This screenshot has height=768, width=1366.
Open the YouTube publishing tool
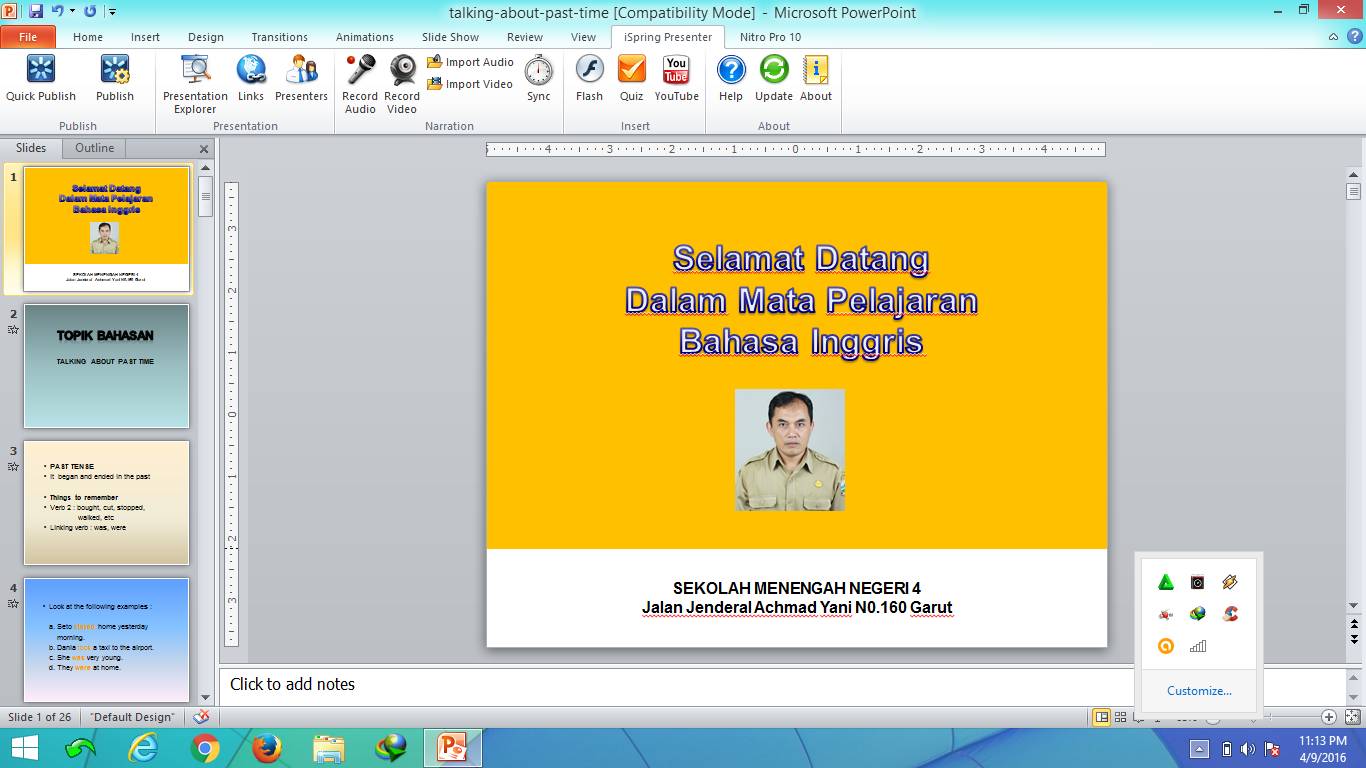[x=676, y=80]
